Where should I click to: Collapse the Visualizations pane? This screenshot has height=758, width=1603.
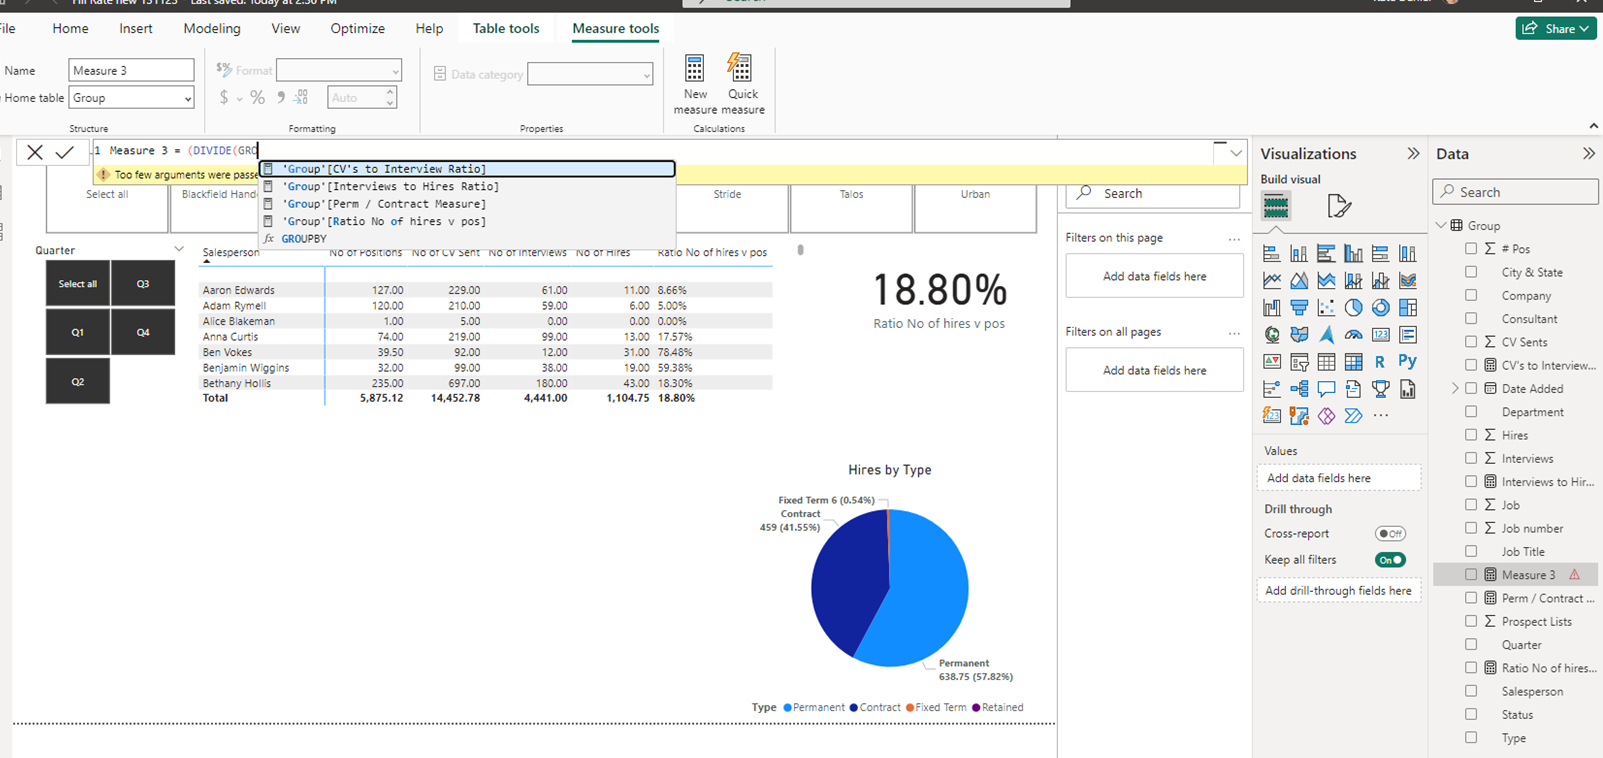1412,153
